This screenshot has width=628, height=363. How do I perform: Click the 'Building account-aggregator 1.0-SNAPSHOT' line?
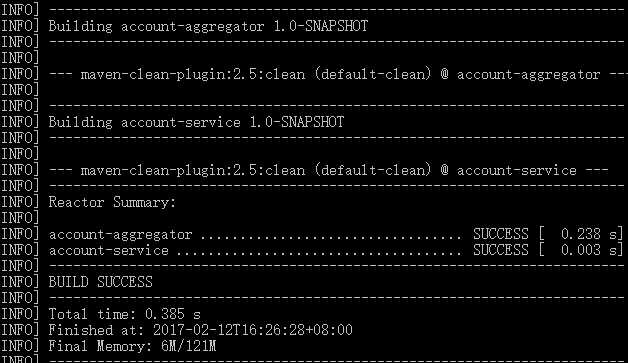pos(208,26)
